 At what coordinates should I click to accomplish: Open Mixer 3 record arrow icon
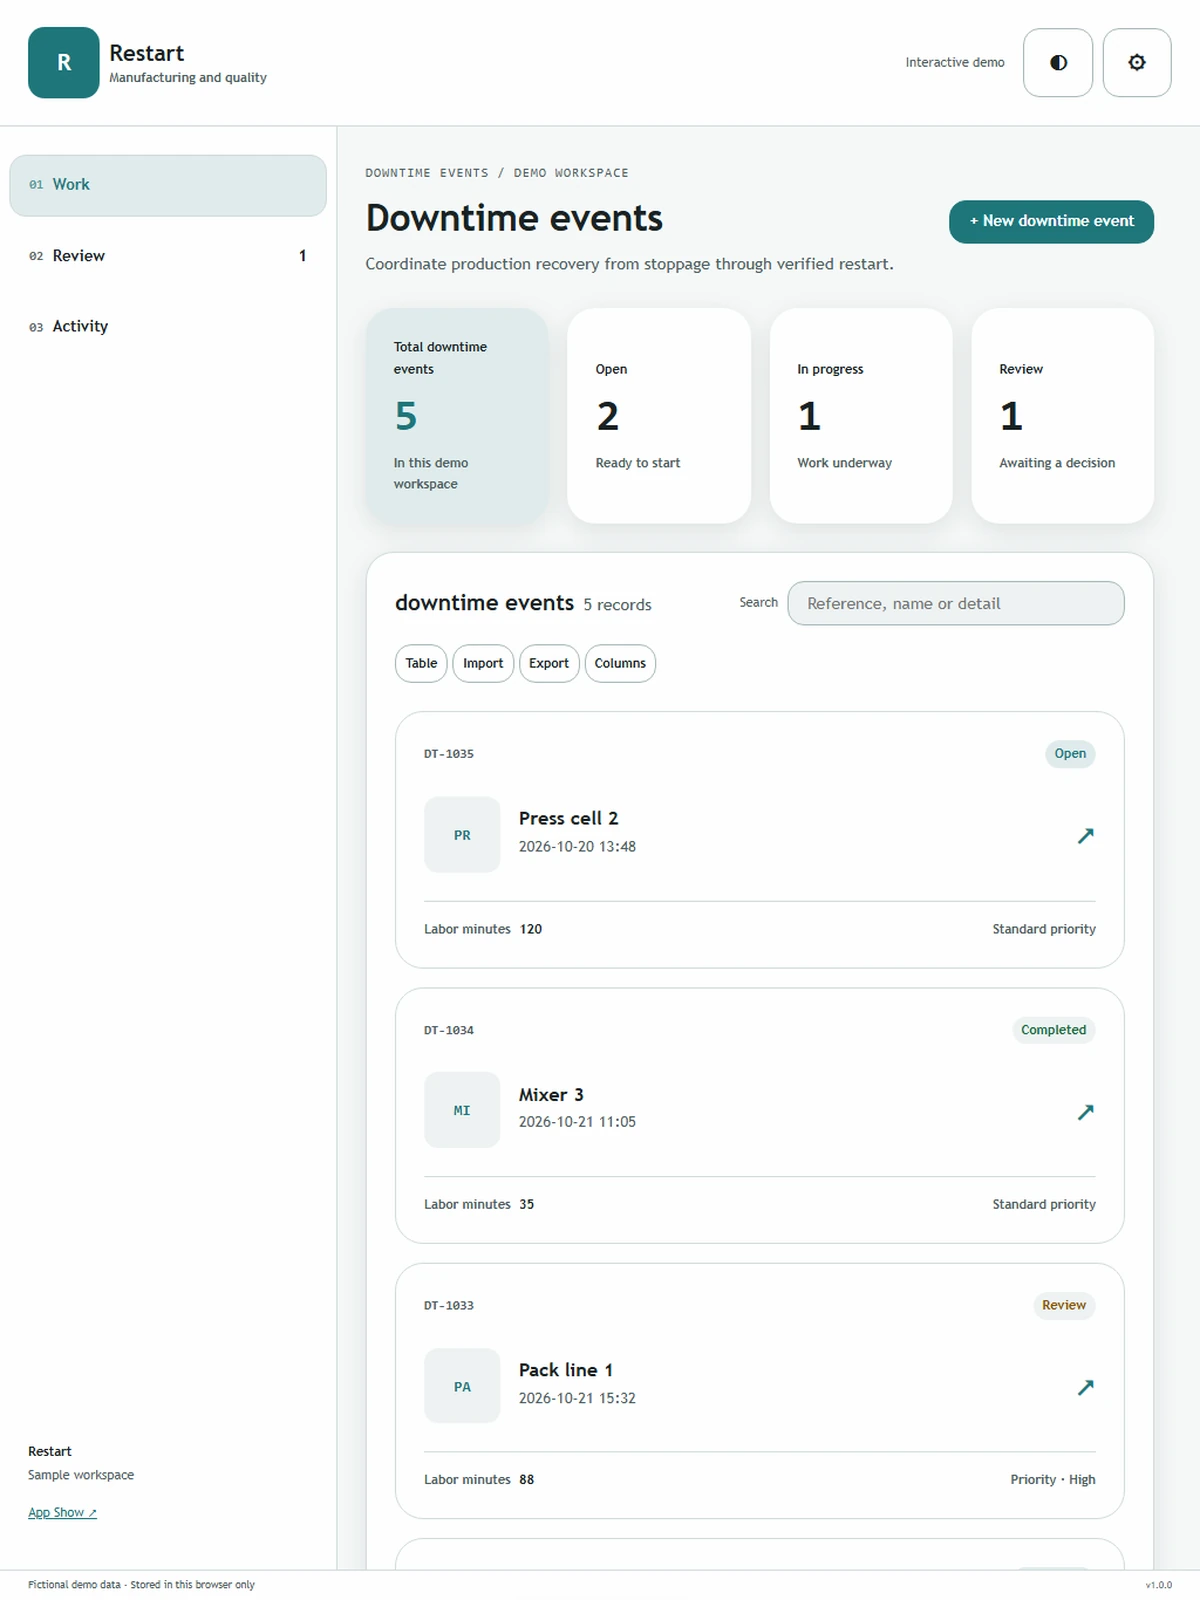coord(1085,1111)
